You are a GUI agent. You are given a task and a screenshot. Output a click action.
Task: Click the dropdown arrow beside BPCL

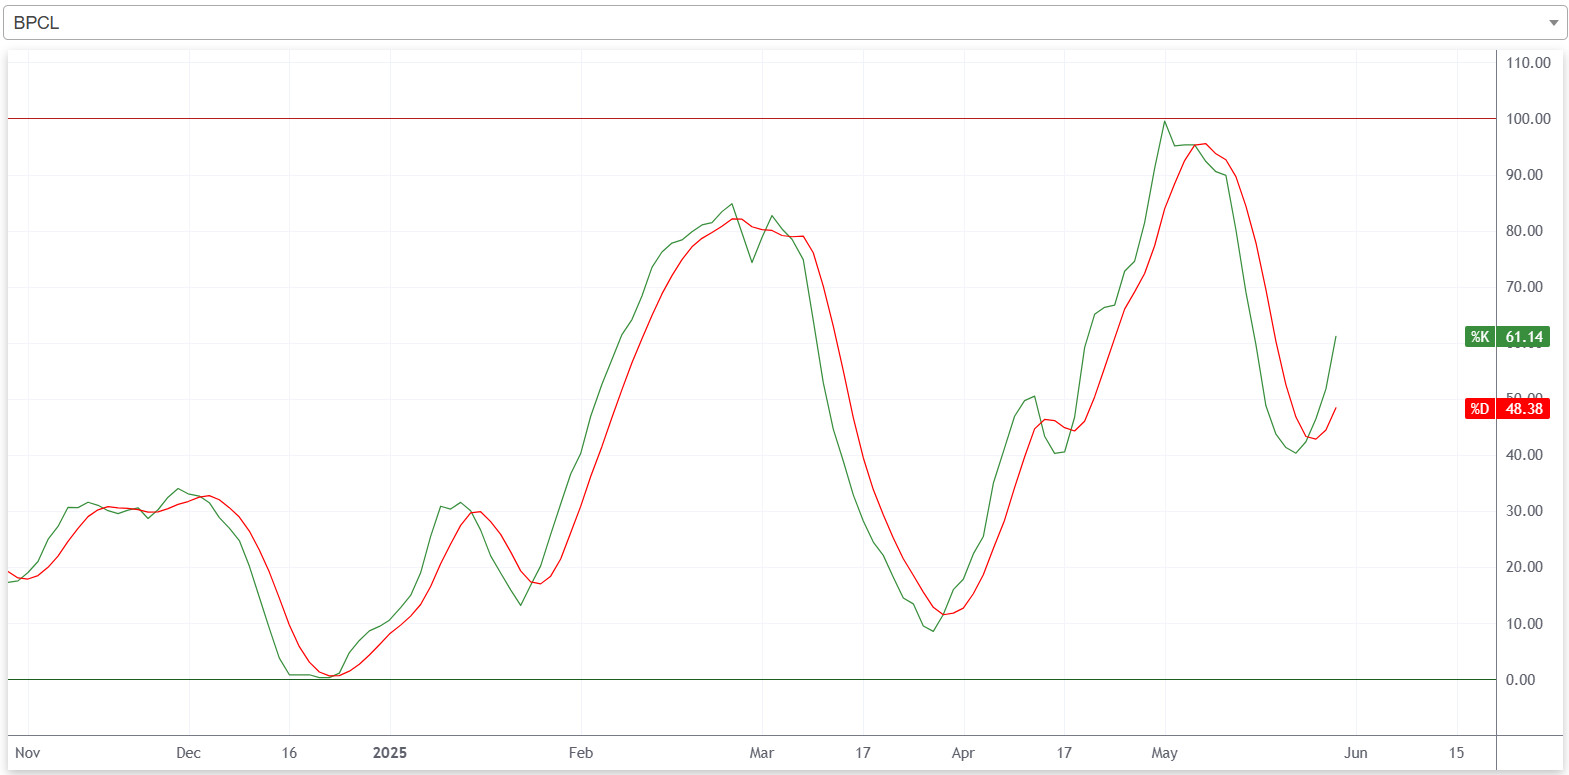[1553, 23]
